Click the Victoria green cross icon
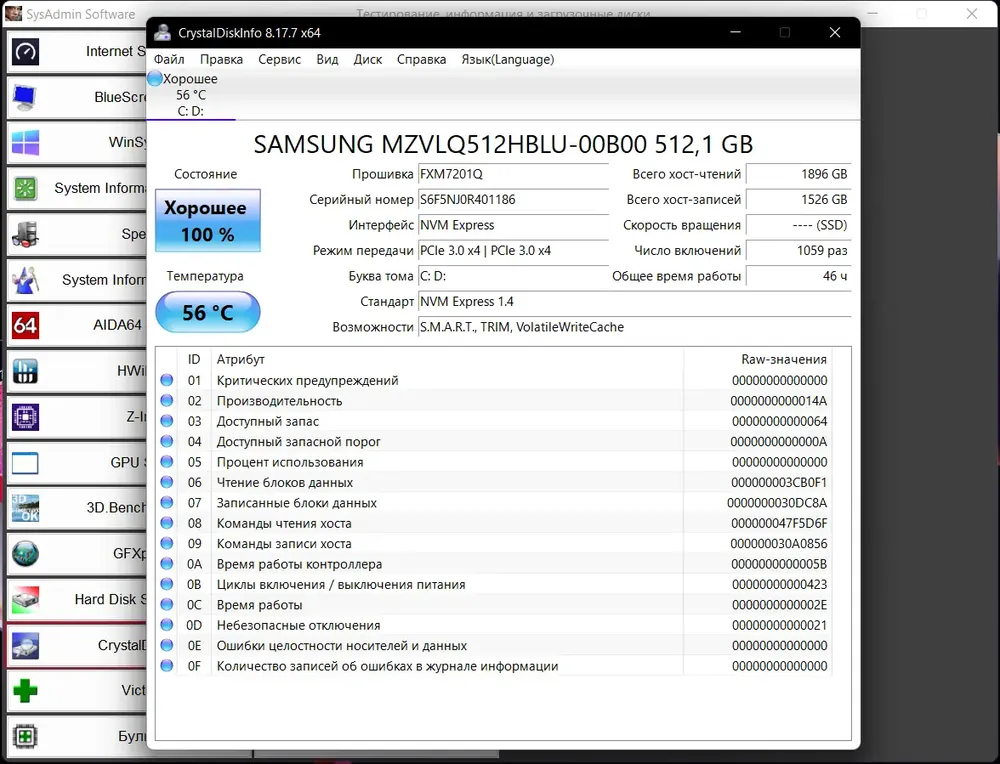 (25, 691)
